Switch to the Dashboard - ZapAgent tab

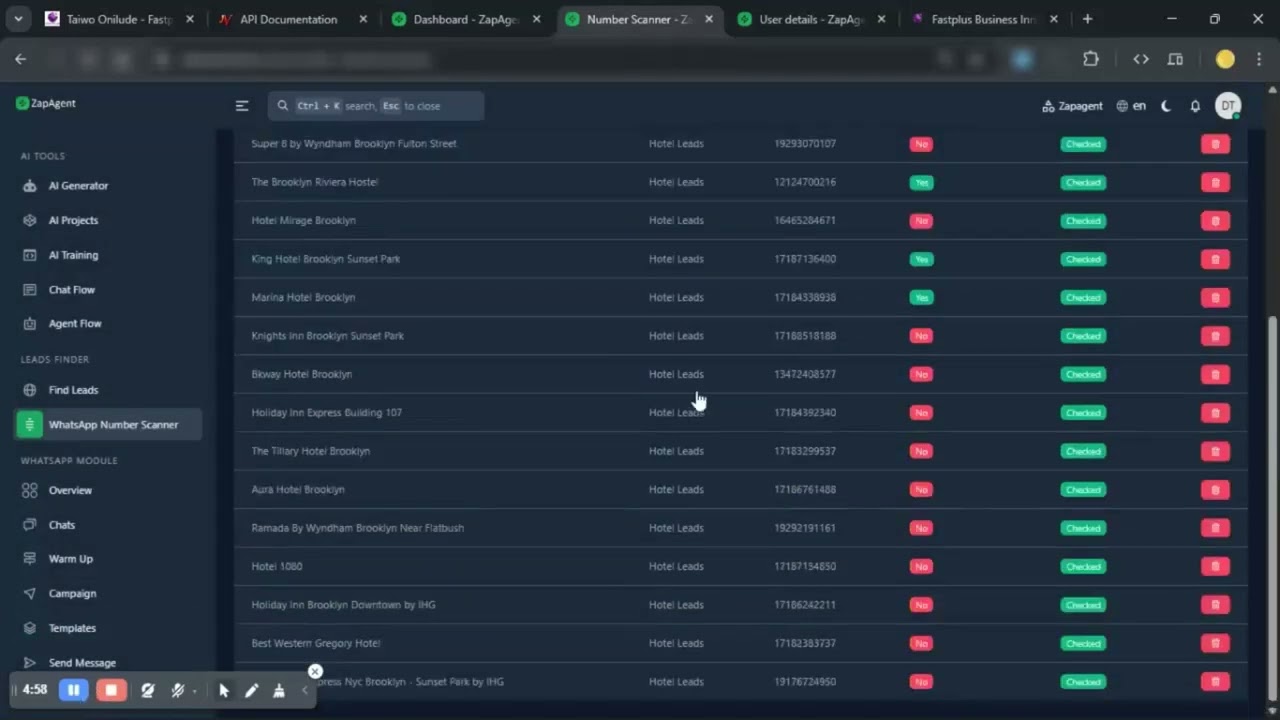466,19
